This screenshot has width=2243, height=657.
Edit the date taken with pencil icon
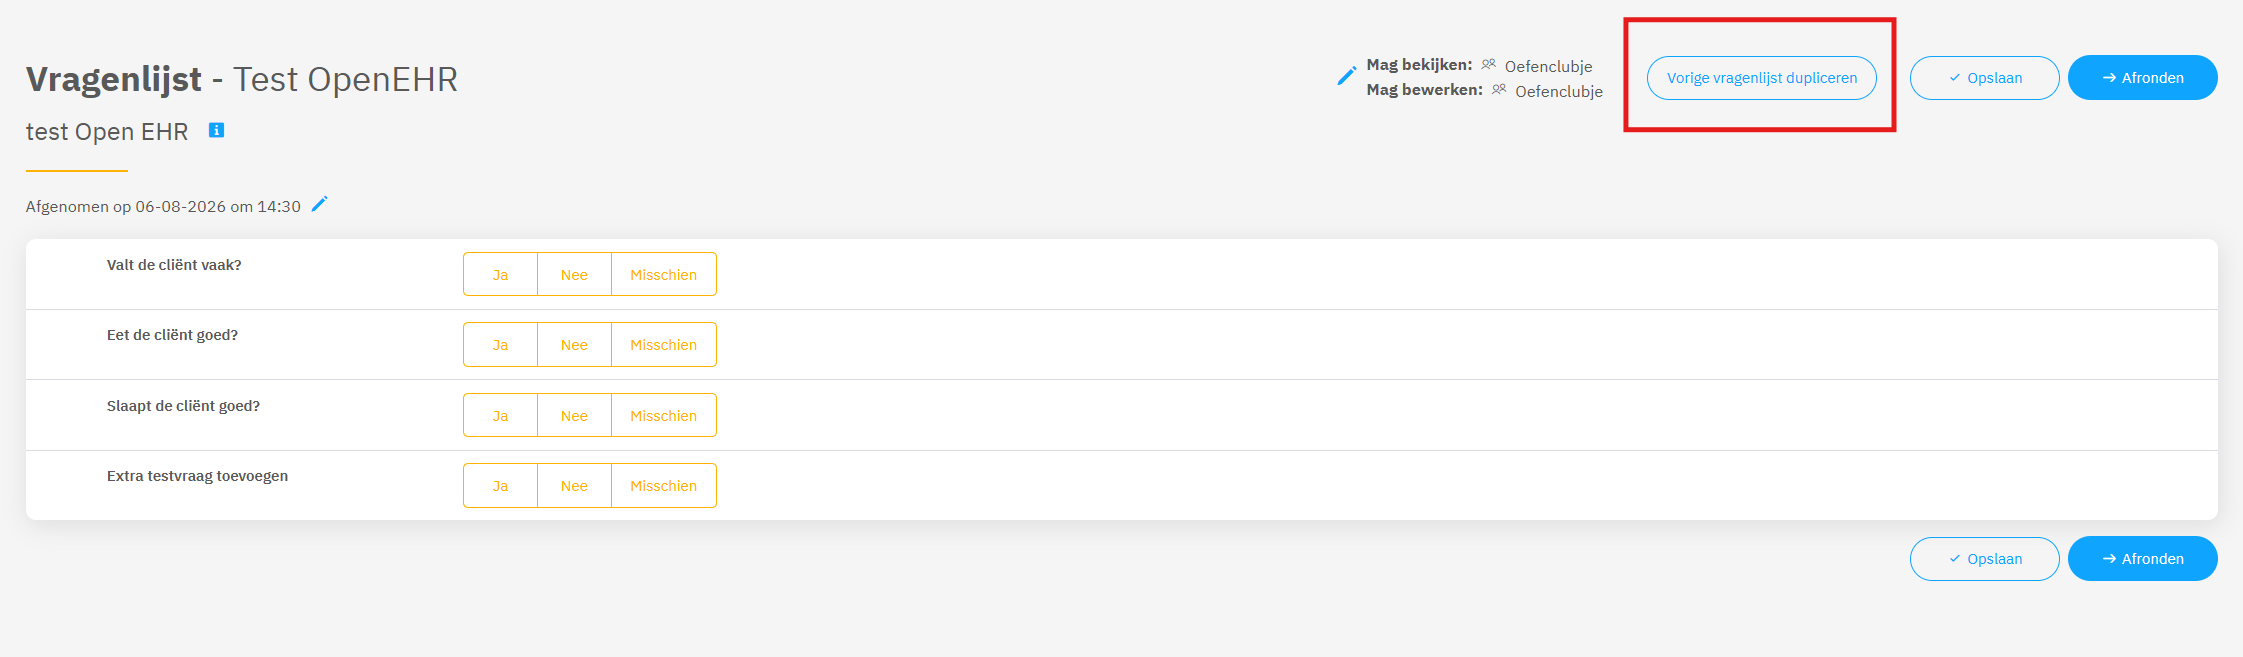tap(320, 204)
